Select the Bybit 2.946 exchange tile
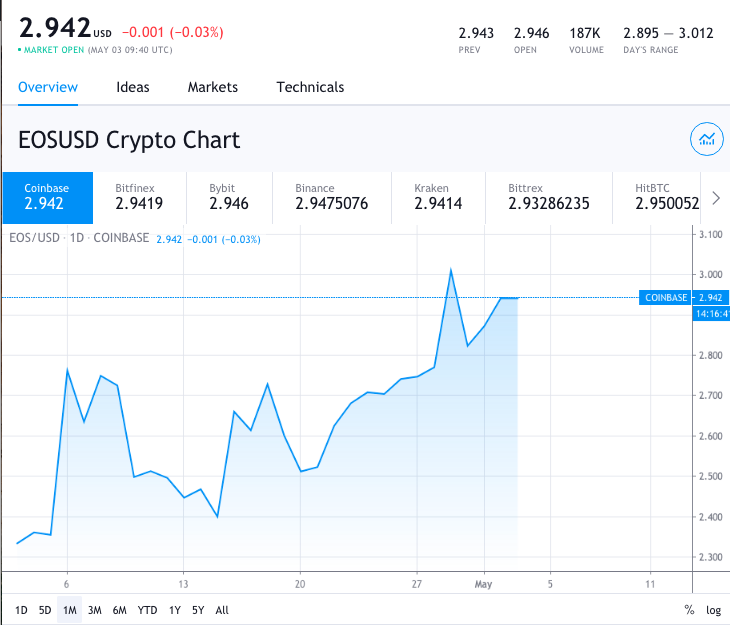 coord(230,198)
